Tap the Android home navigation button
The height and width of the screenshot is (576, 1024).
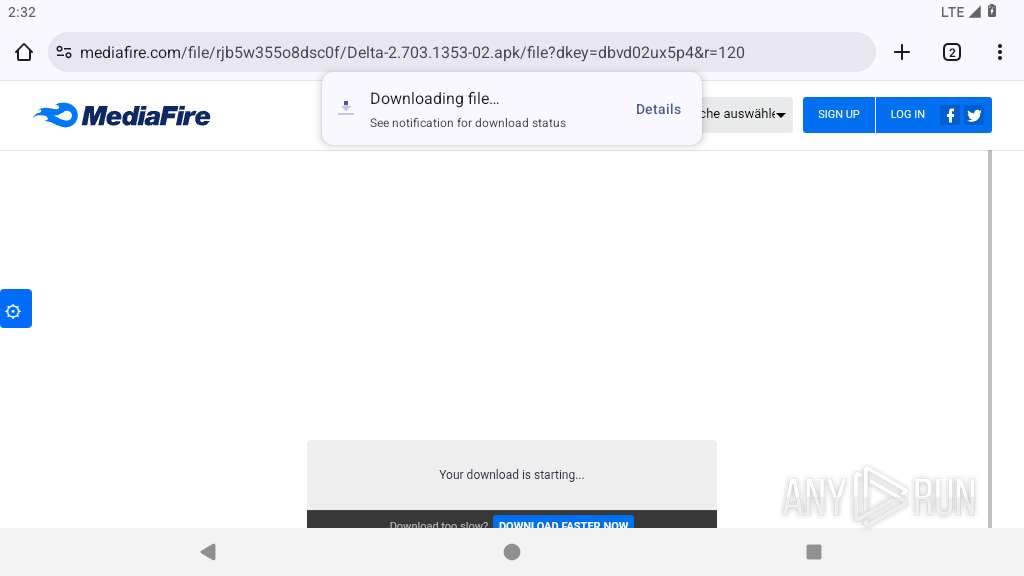512,552
